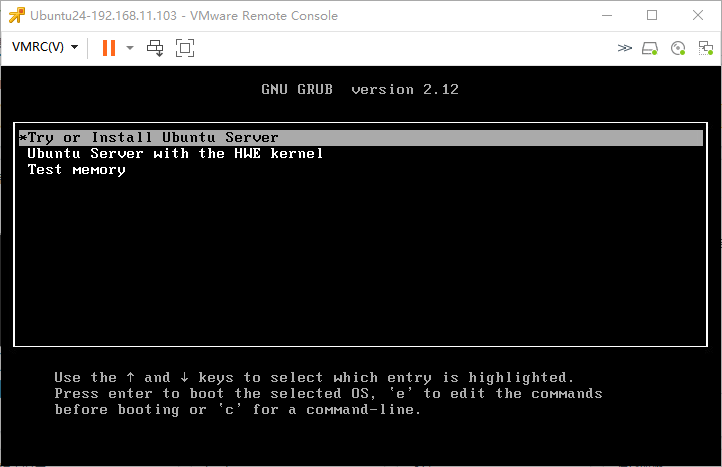Screen dimensions: 722x467
Task: Open the CD/DVD drive device icon
Action: tap(678, 48)
